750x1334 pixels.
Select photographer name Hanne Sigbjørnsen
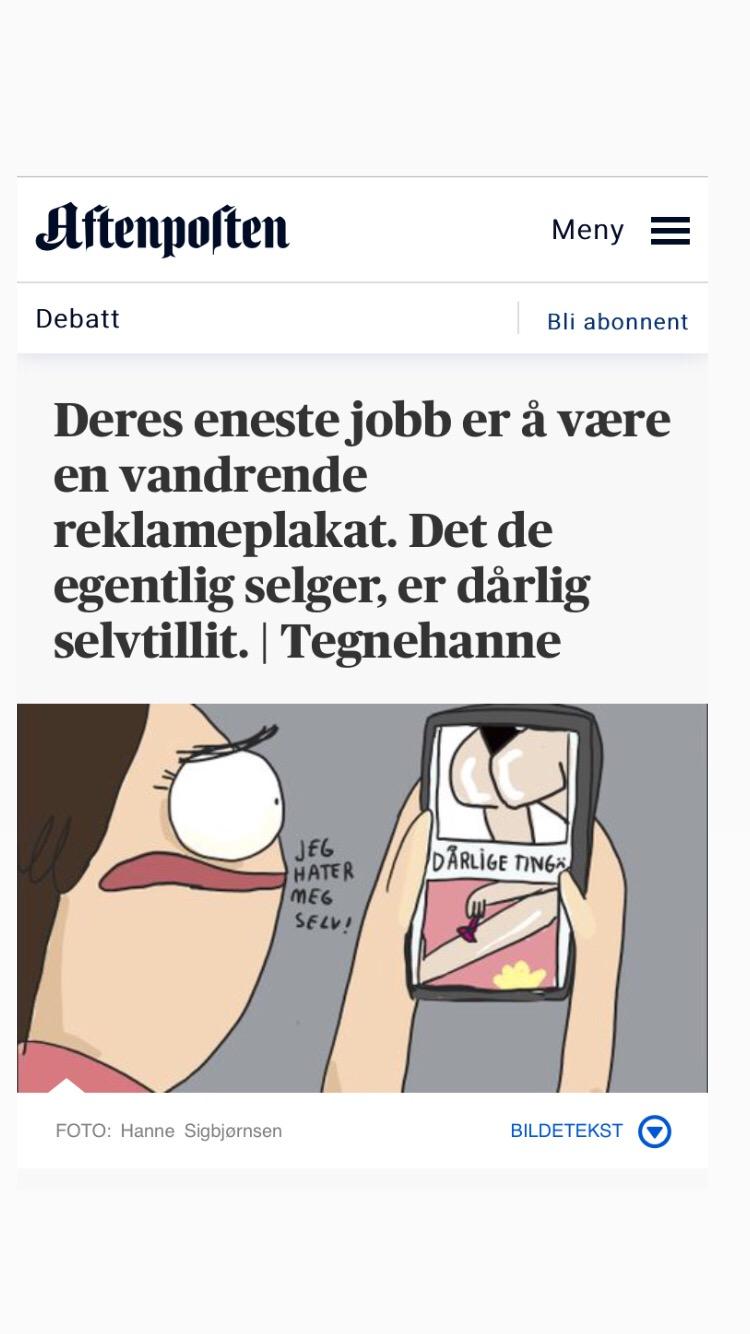[201, 1131]
